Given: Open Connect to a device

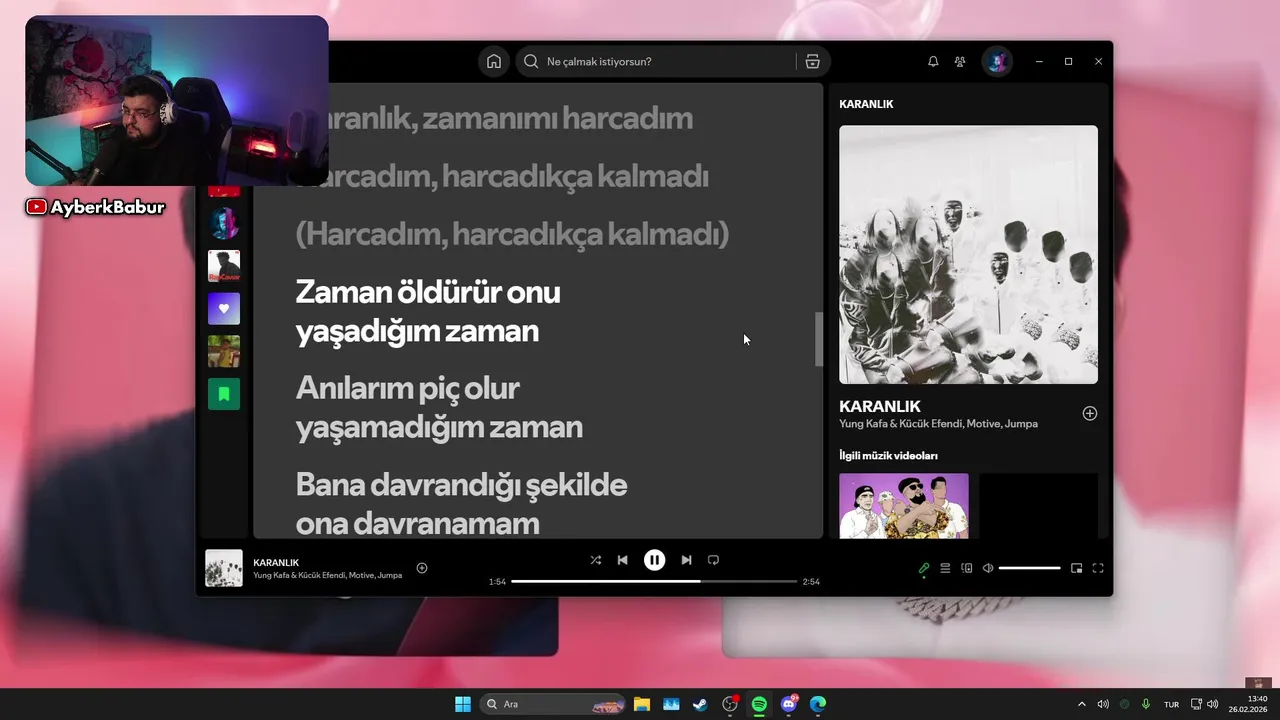Looking at the screenshot, I should coord(966,568).
